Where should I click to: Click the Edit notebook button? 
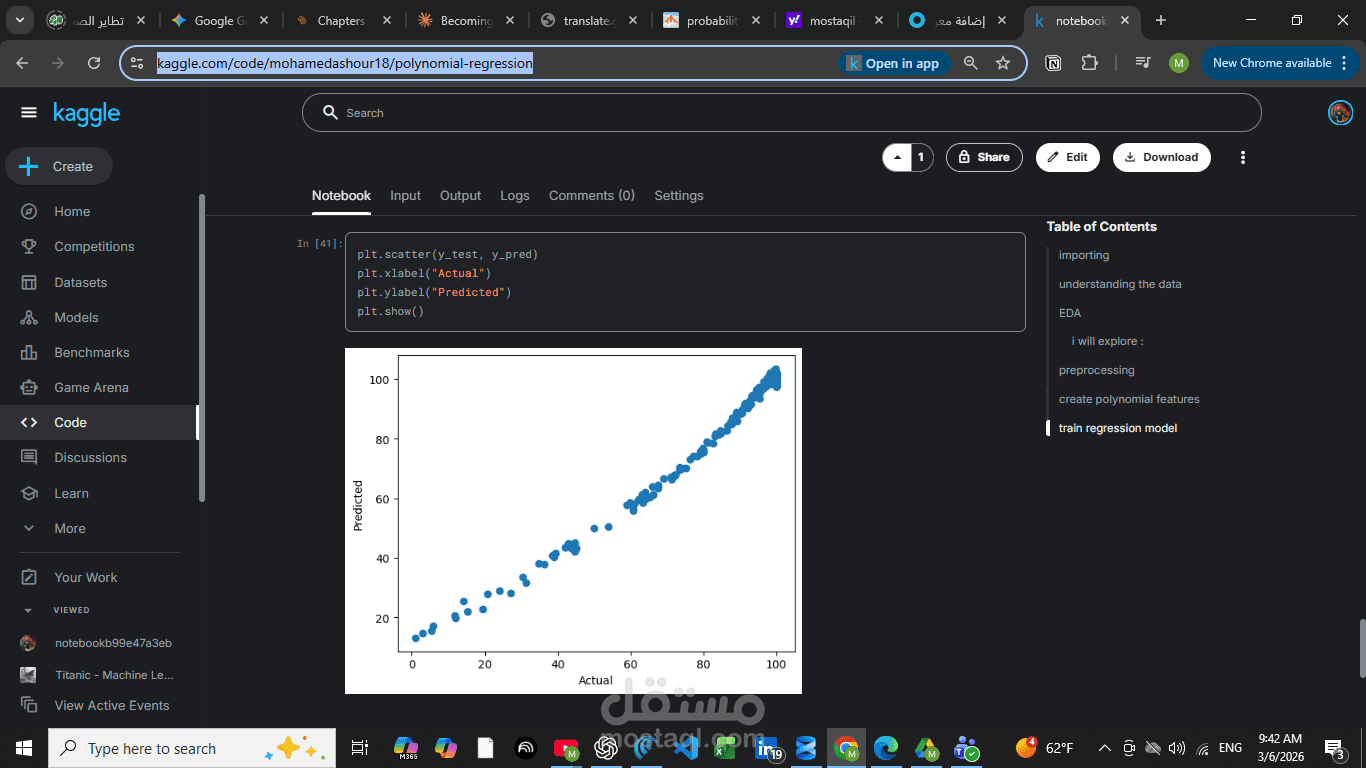point(1067,157)
